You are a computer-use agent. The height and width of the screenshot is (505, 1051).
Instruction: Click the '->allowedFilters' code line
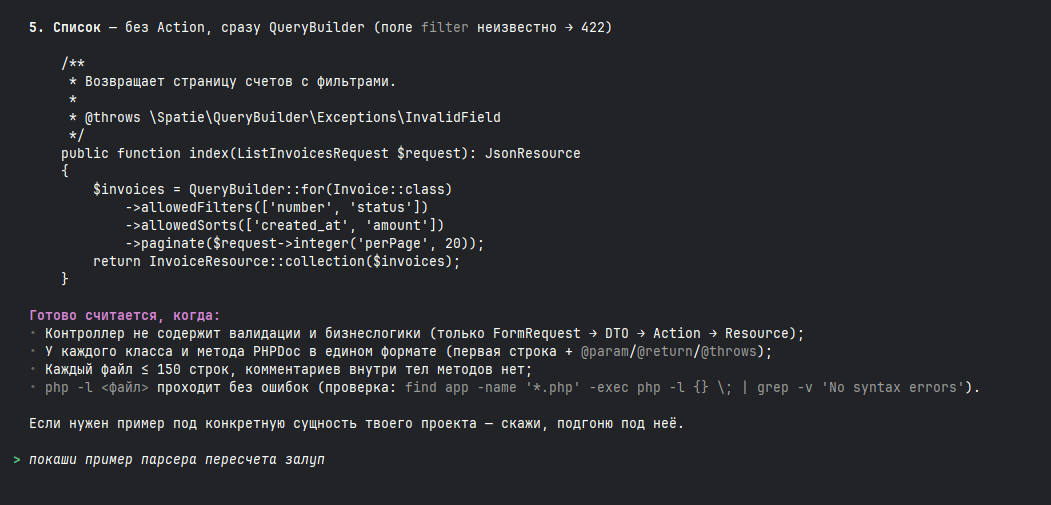(276, 207)
